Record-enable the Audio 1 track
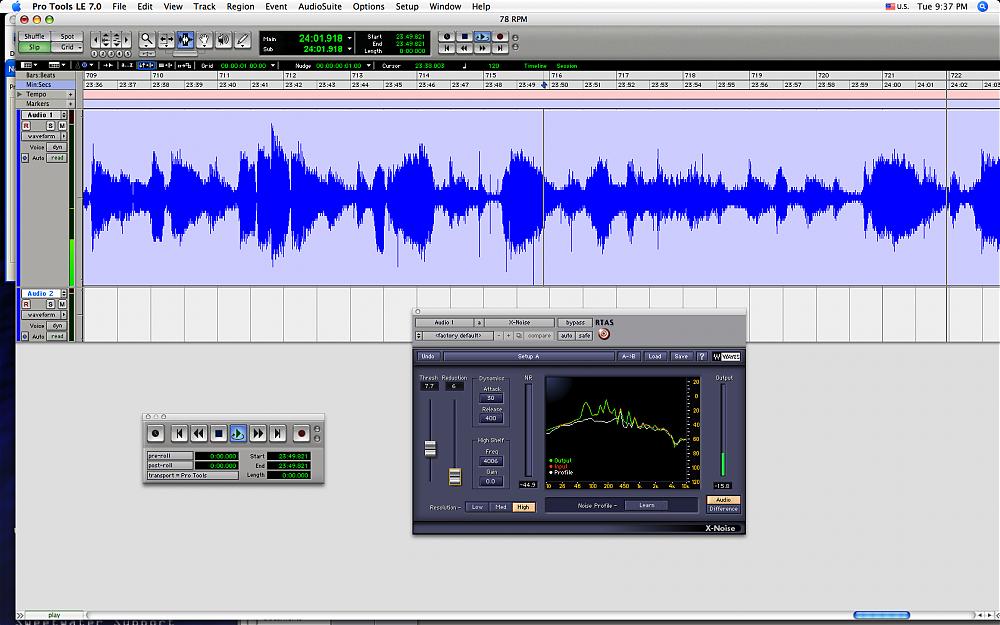The width and height of the screenshot is (1000, 625). coord(26,126)
